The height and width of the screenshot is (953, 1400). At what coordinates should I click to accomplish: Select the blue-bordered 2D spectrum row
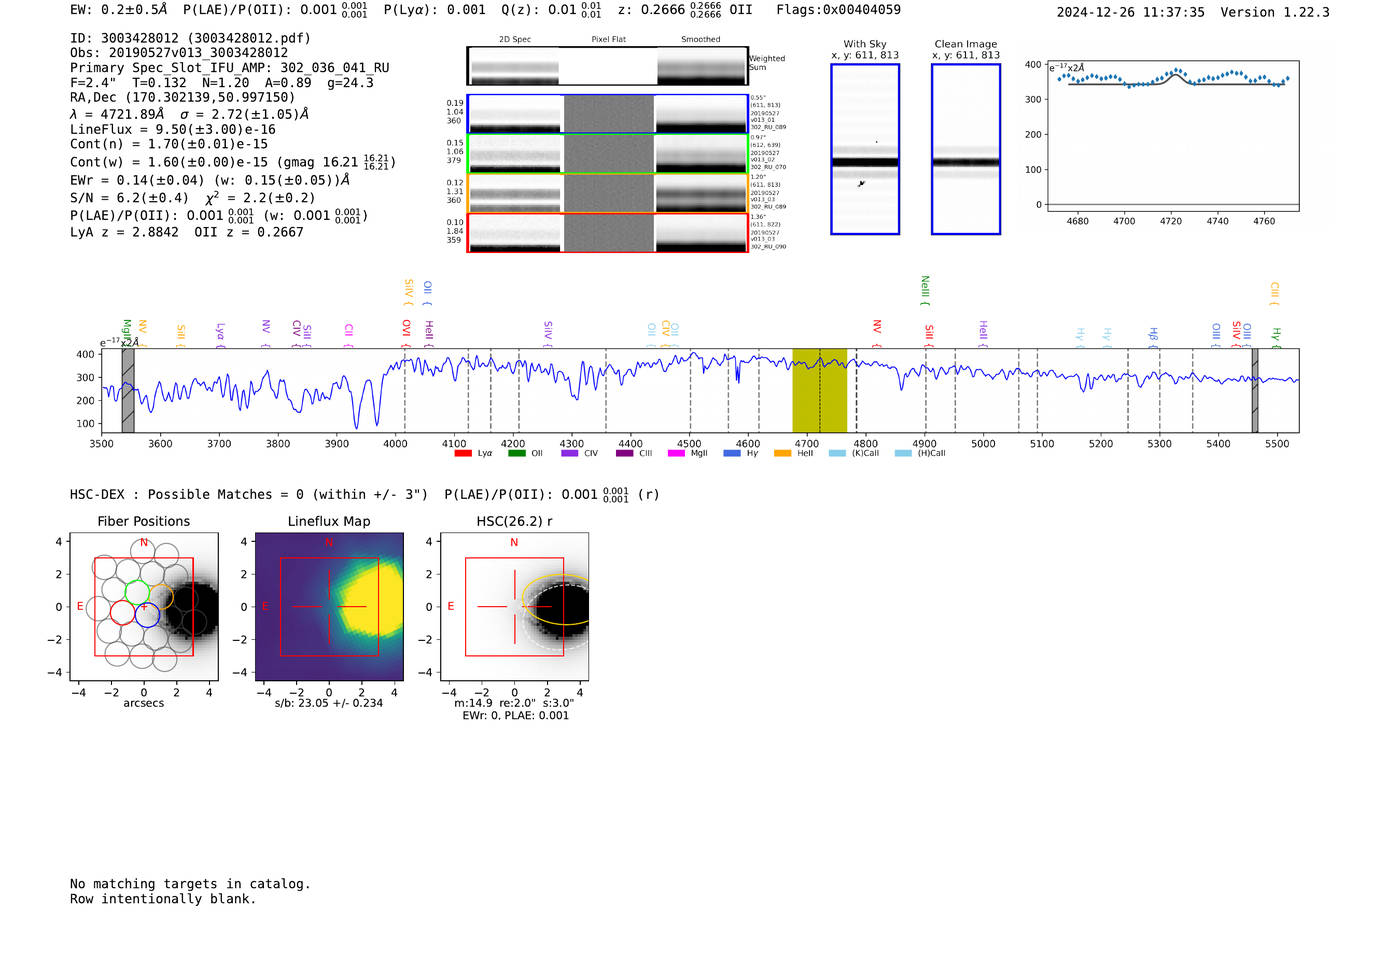608,114
